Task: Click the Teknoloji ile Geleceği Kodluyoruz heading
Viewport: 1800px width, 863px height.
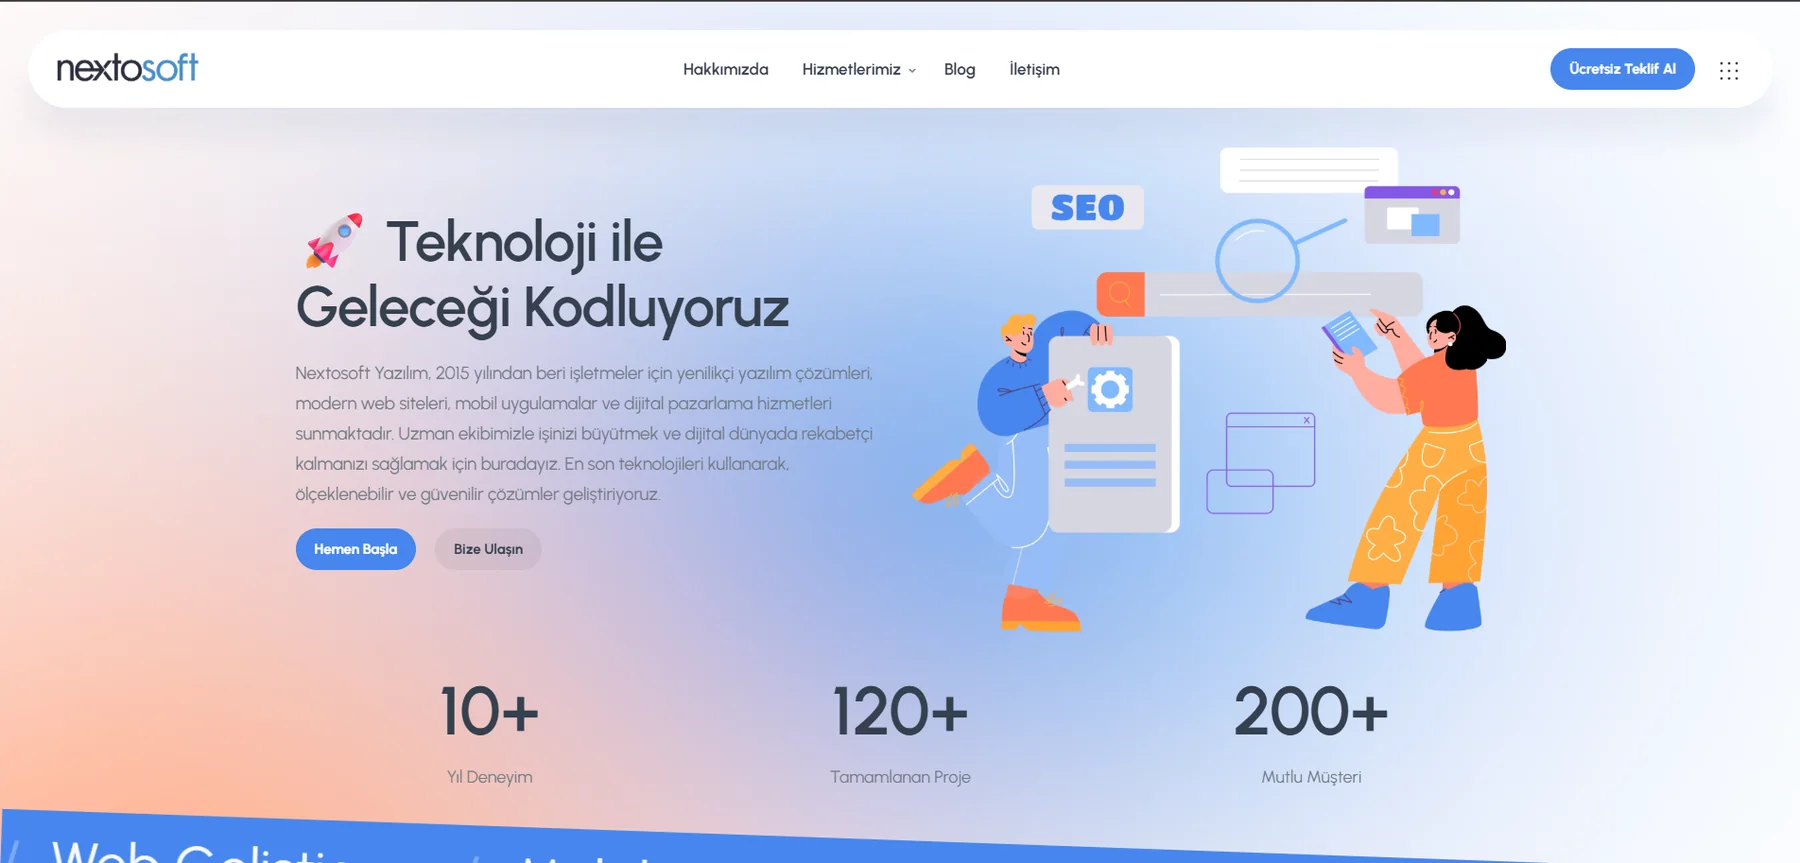Action: (x=542, y=274)
